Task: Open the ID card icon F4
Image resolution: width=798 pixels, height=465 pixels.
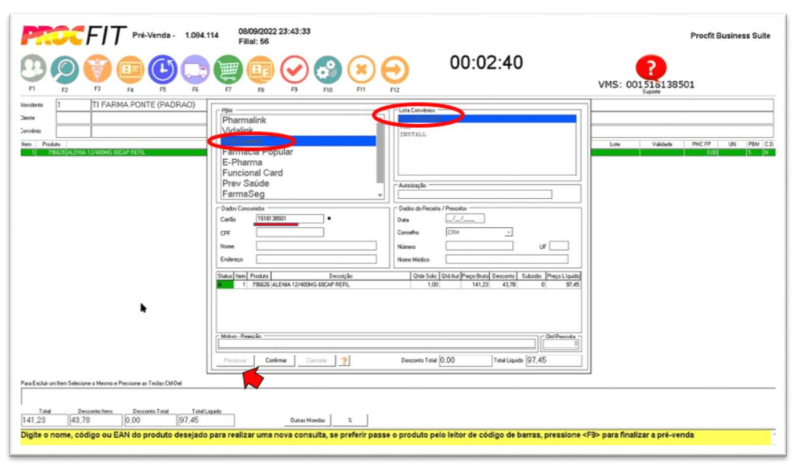Action: pos(130,69)
